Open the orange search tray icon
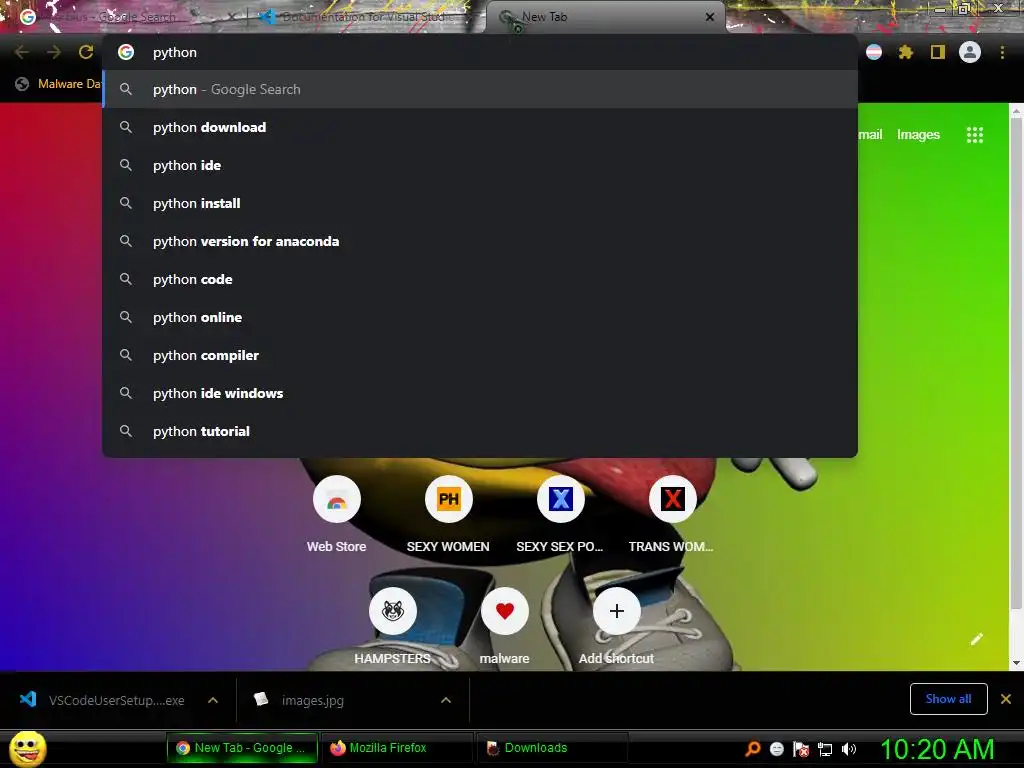Screen dimensions: 1024x768 pyautogui.click(x=753, y=748)
